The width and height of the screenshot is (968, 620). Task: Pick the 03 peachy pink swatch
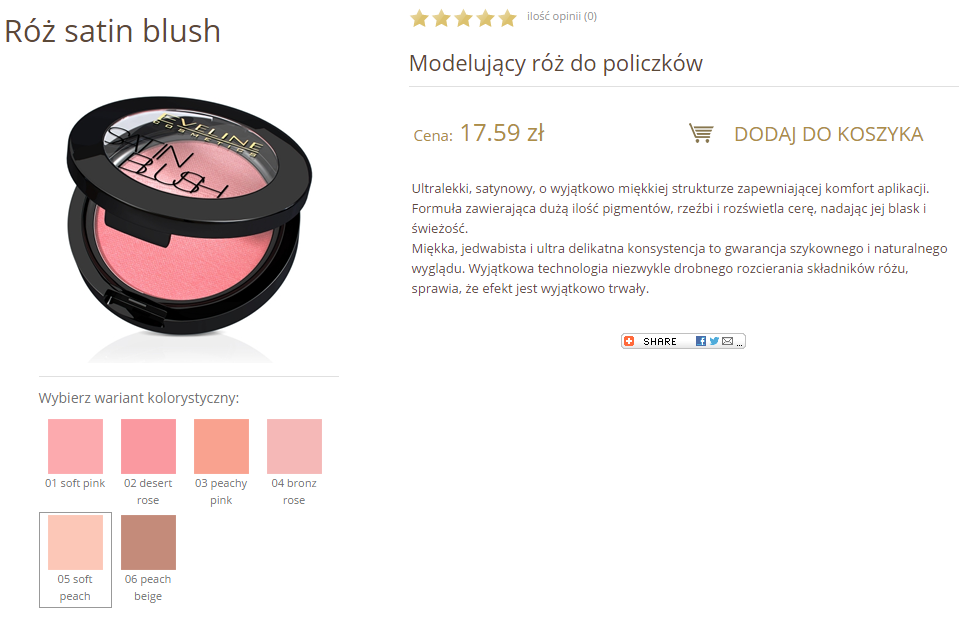click(221, 446)
